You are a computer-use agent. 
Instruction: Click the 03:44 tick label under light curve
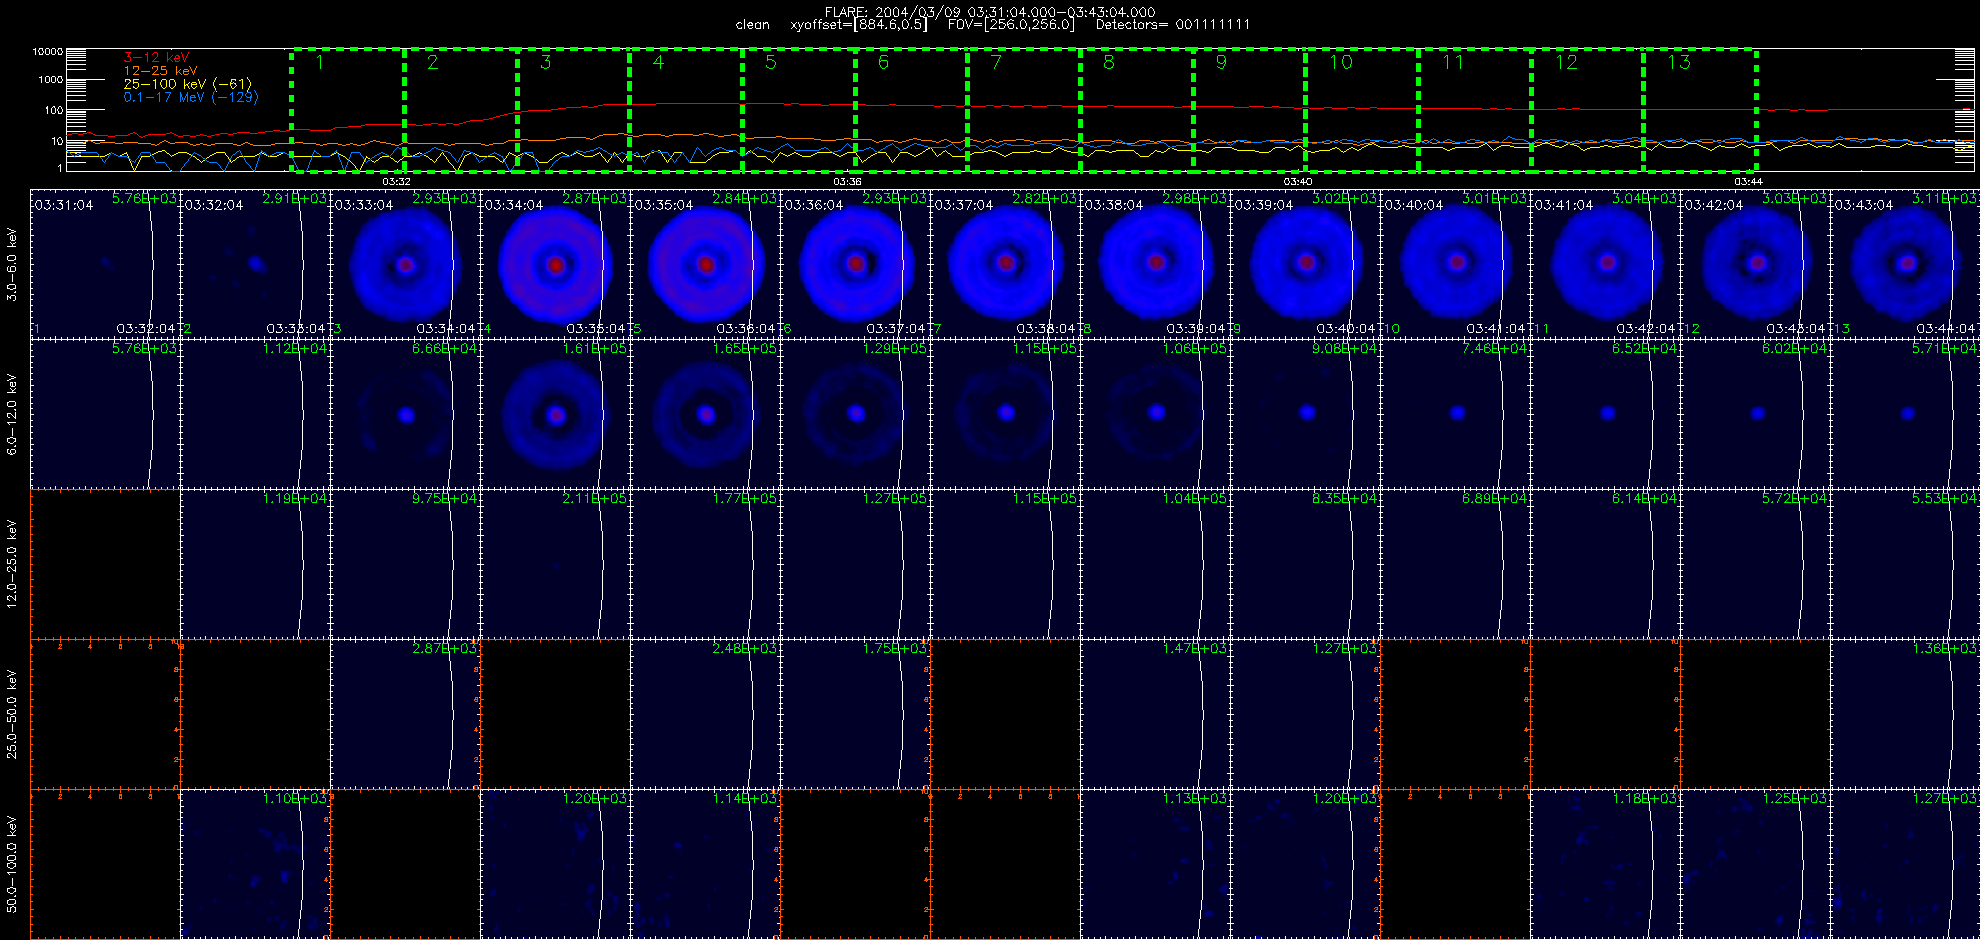point(1748,181)
